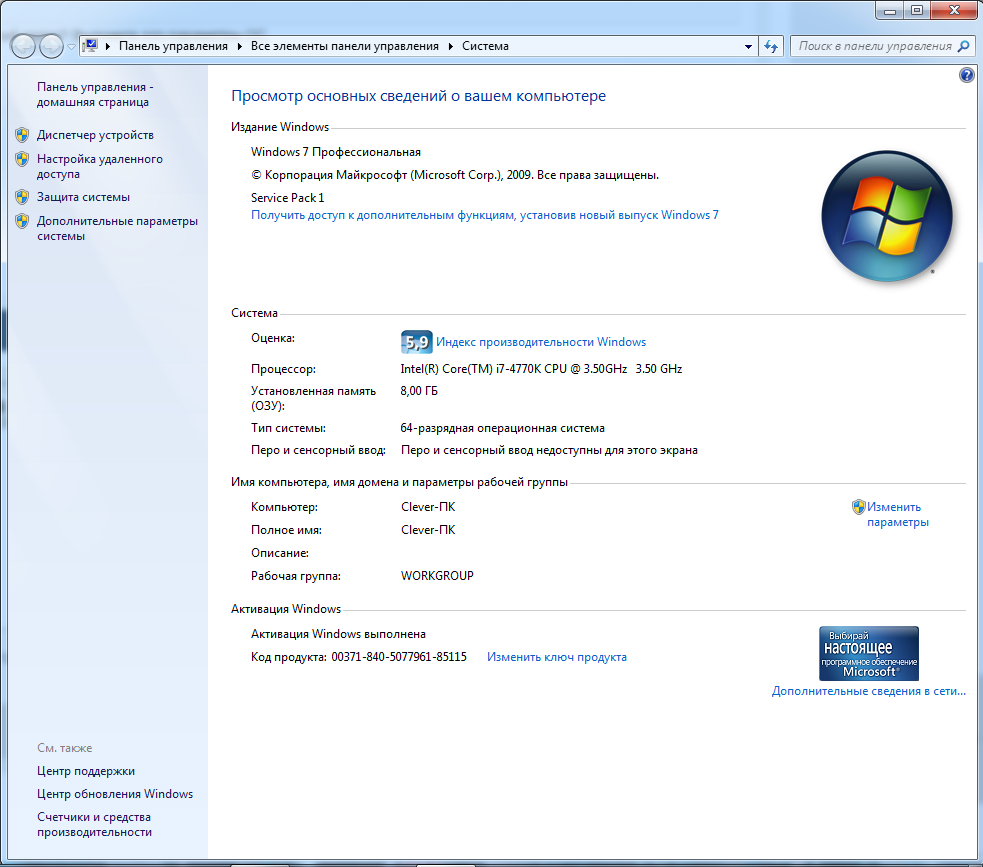Go to Панель управления breadcrumb

coord(173,46)
